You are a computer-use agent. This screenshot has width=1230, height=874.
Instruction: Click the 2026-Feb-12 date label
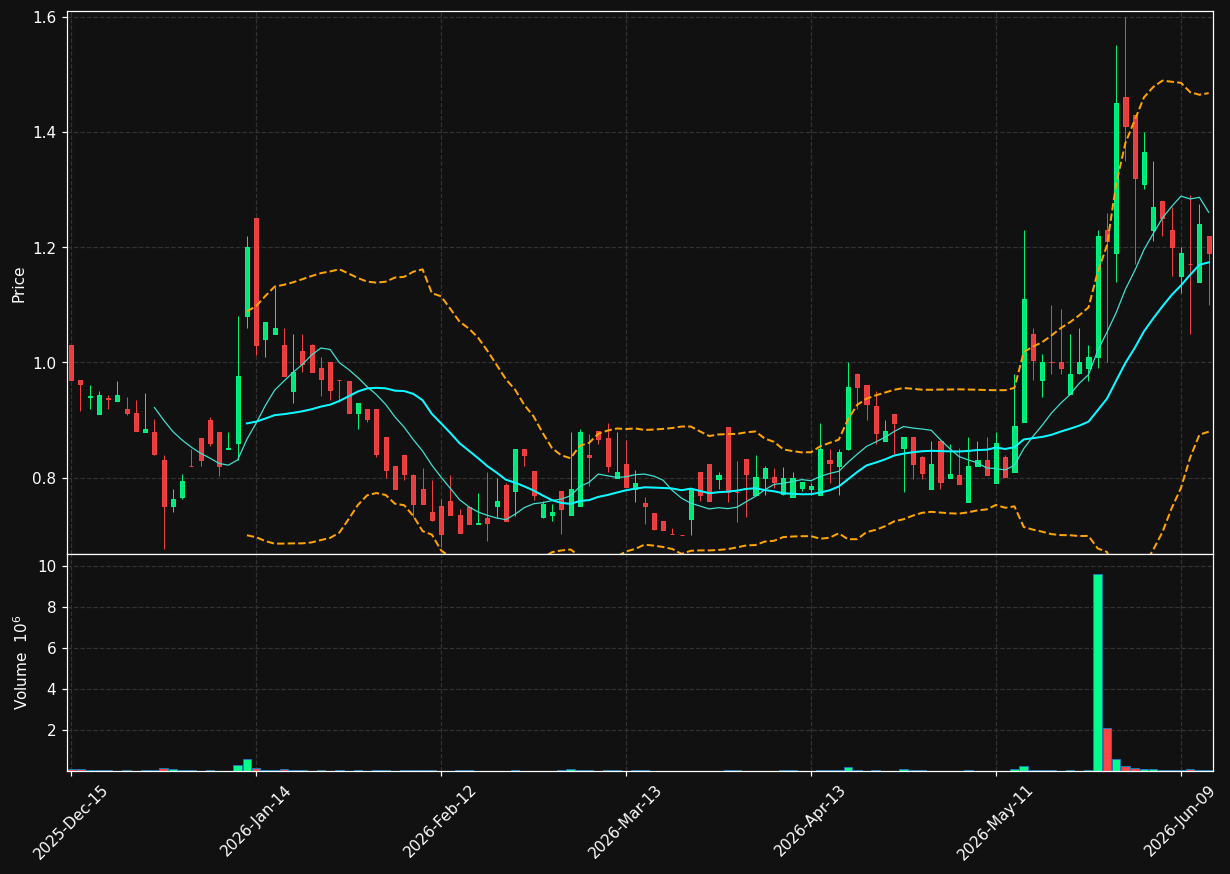point(440,822)
